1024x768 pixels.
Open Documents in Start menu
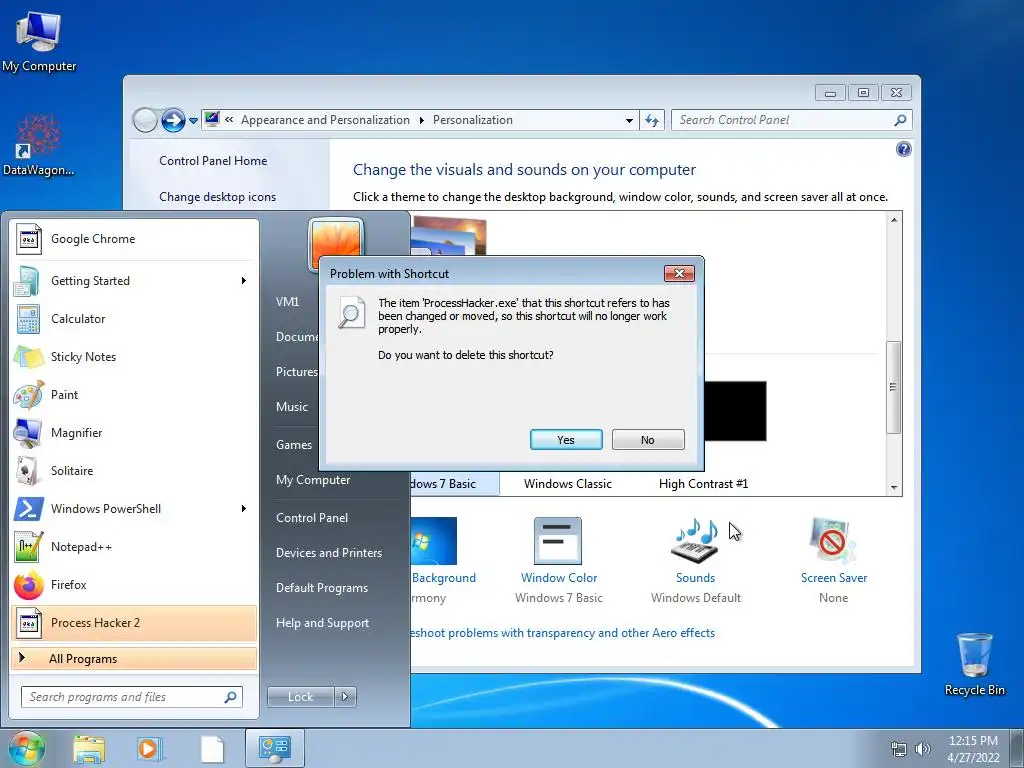pyautogui.click(x=296, y=336)
